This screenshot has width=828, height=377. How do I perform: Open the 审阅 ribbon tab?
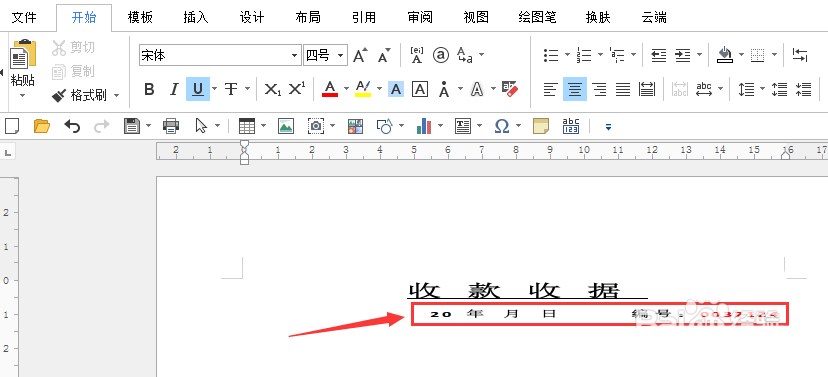pyautogui.click(x=420, y=17)
